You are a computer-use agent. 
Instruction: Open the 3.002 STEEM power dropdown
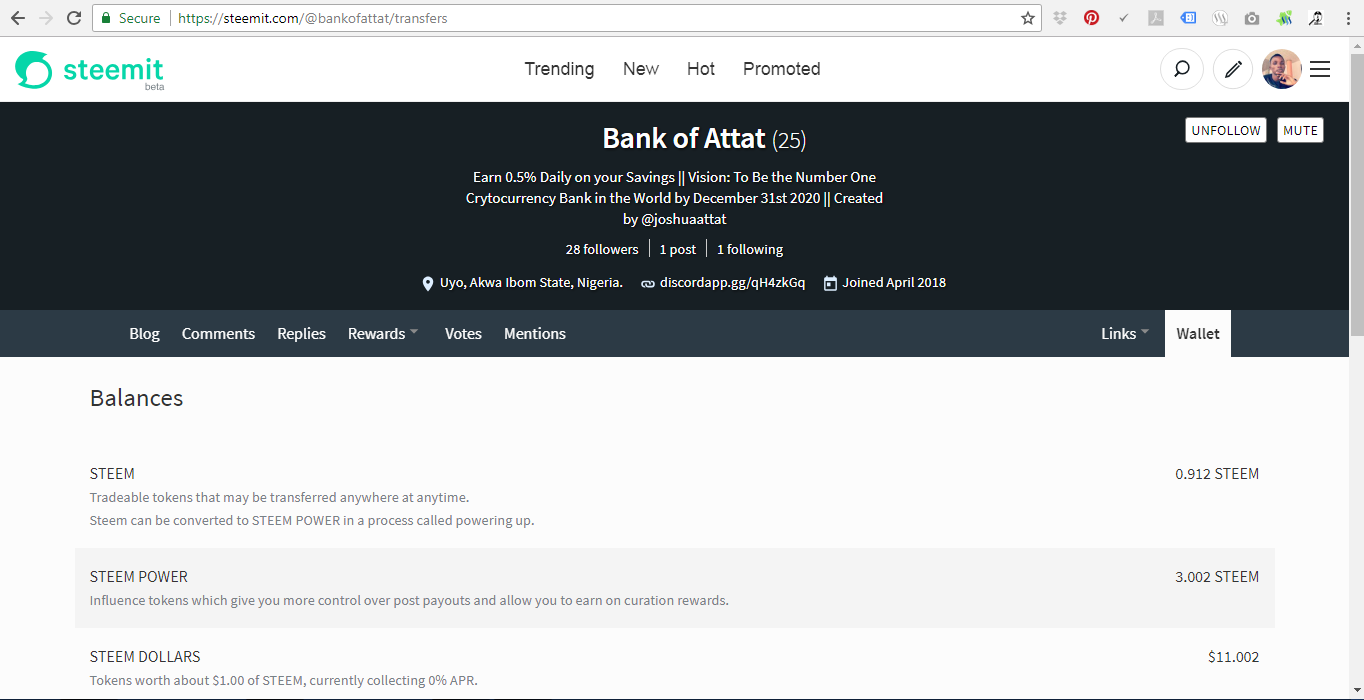[1217, 577]
